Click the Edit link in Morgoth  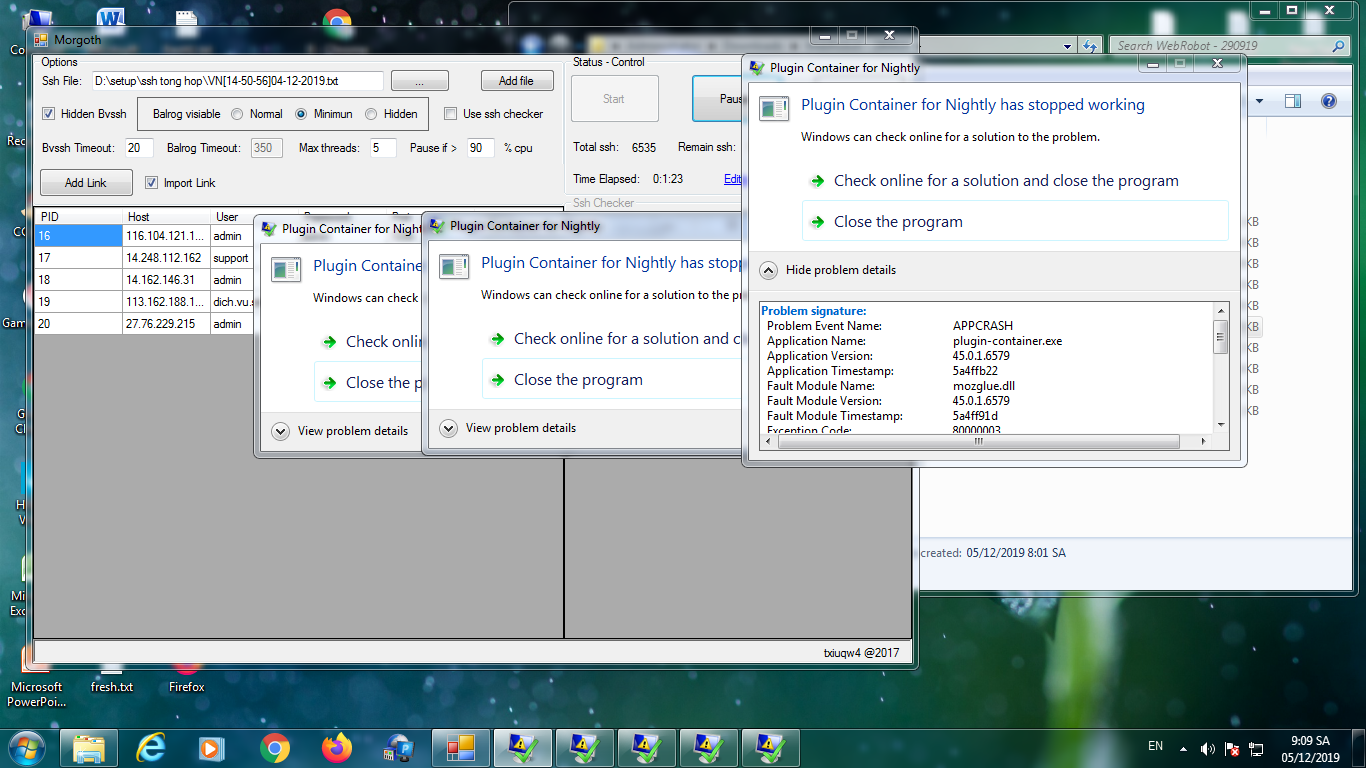click(733, 179)
